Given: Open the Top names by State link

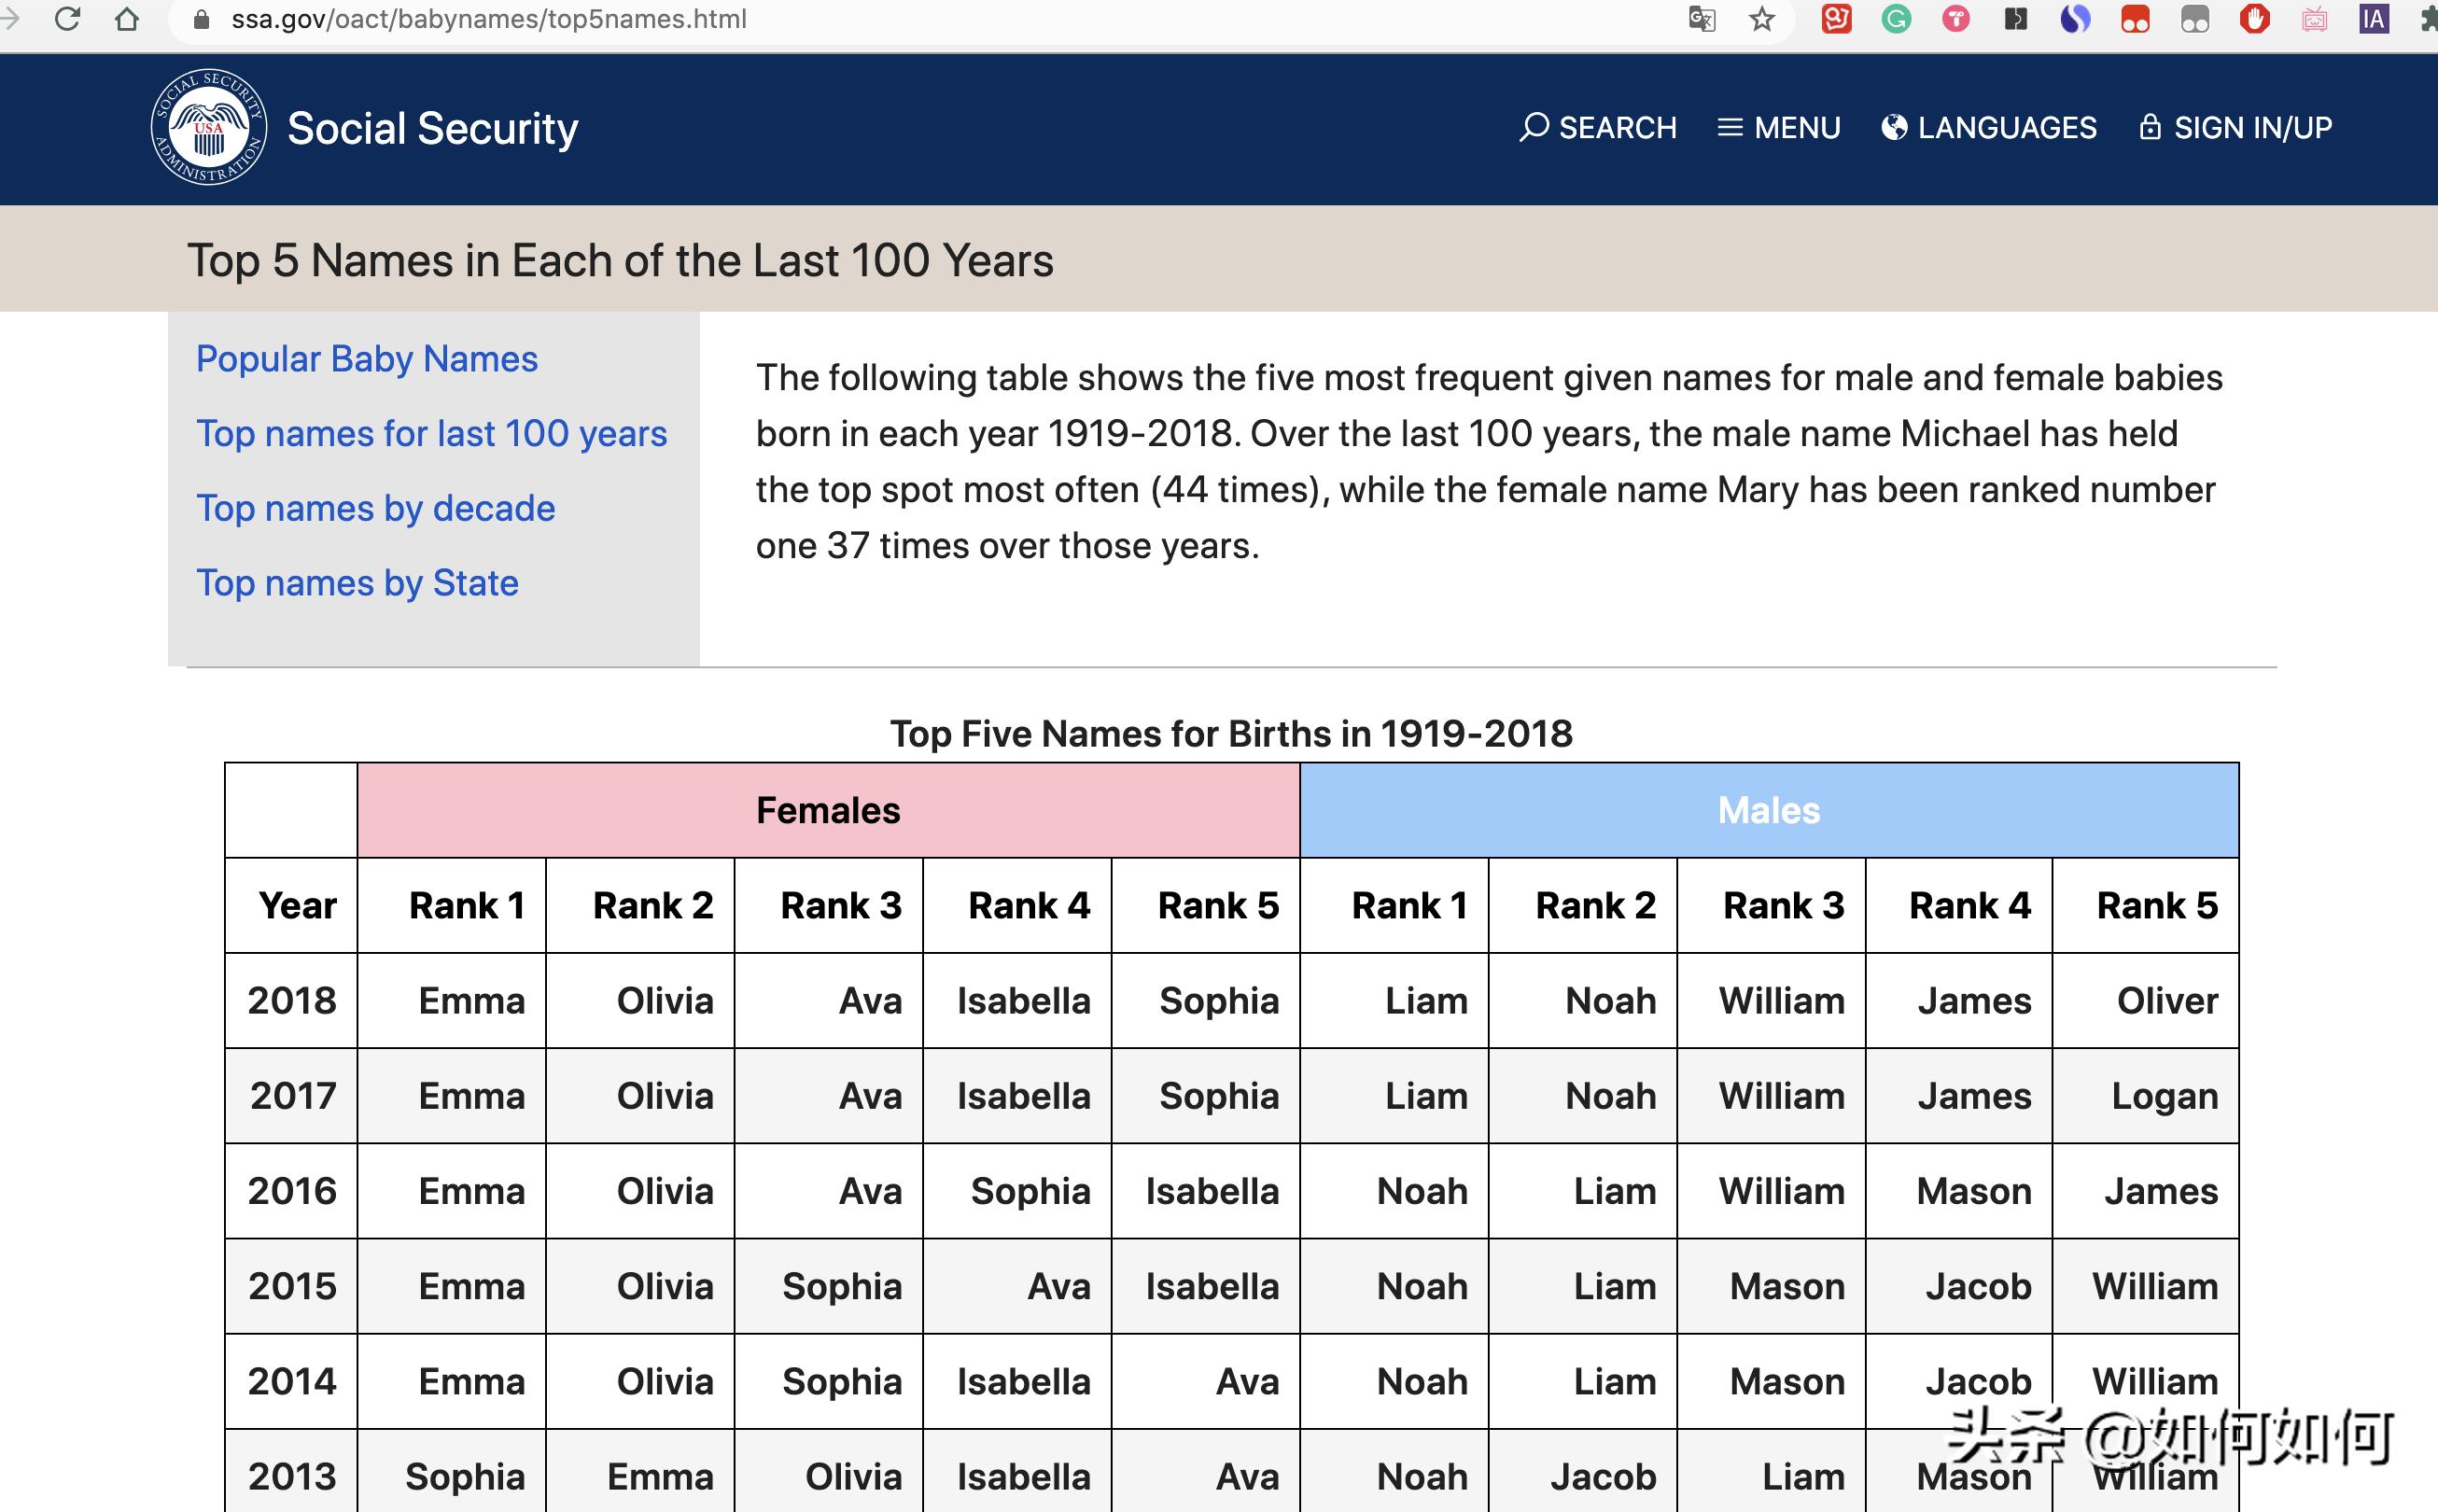Looking at the screenshot, I should click(357, 583).
